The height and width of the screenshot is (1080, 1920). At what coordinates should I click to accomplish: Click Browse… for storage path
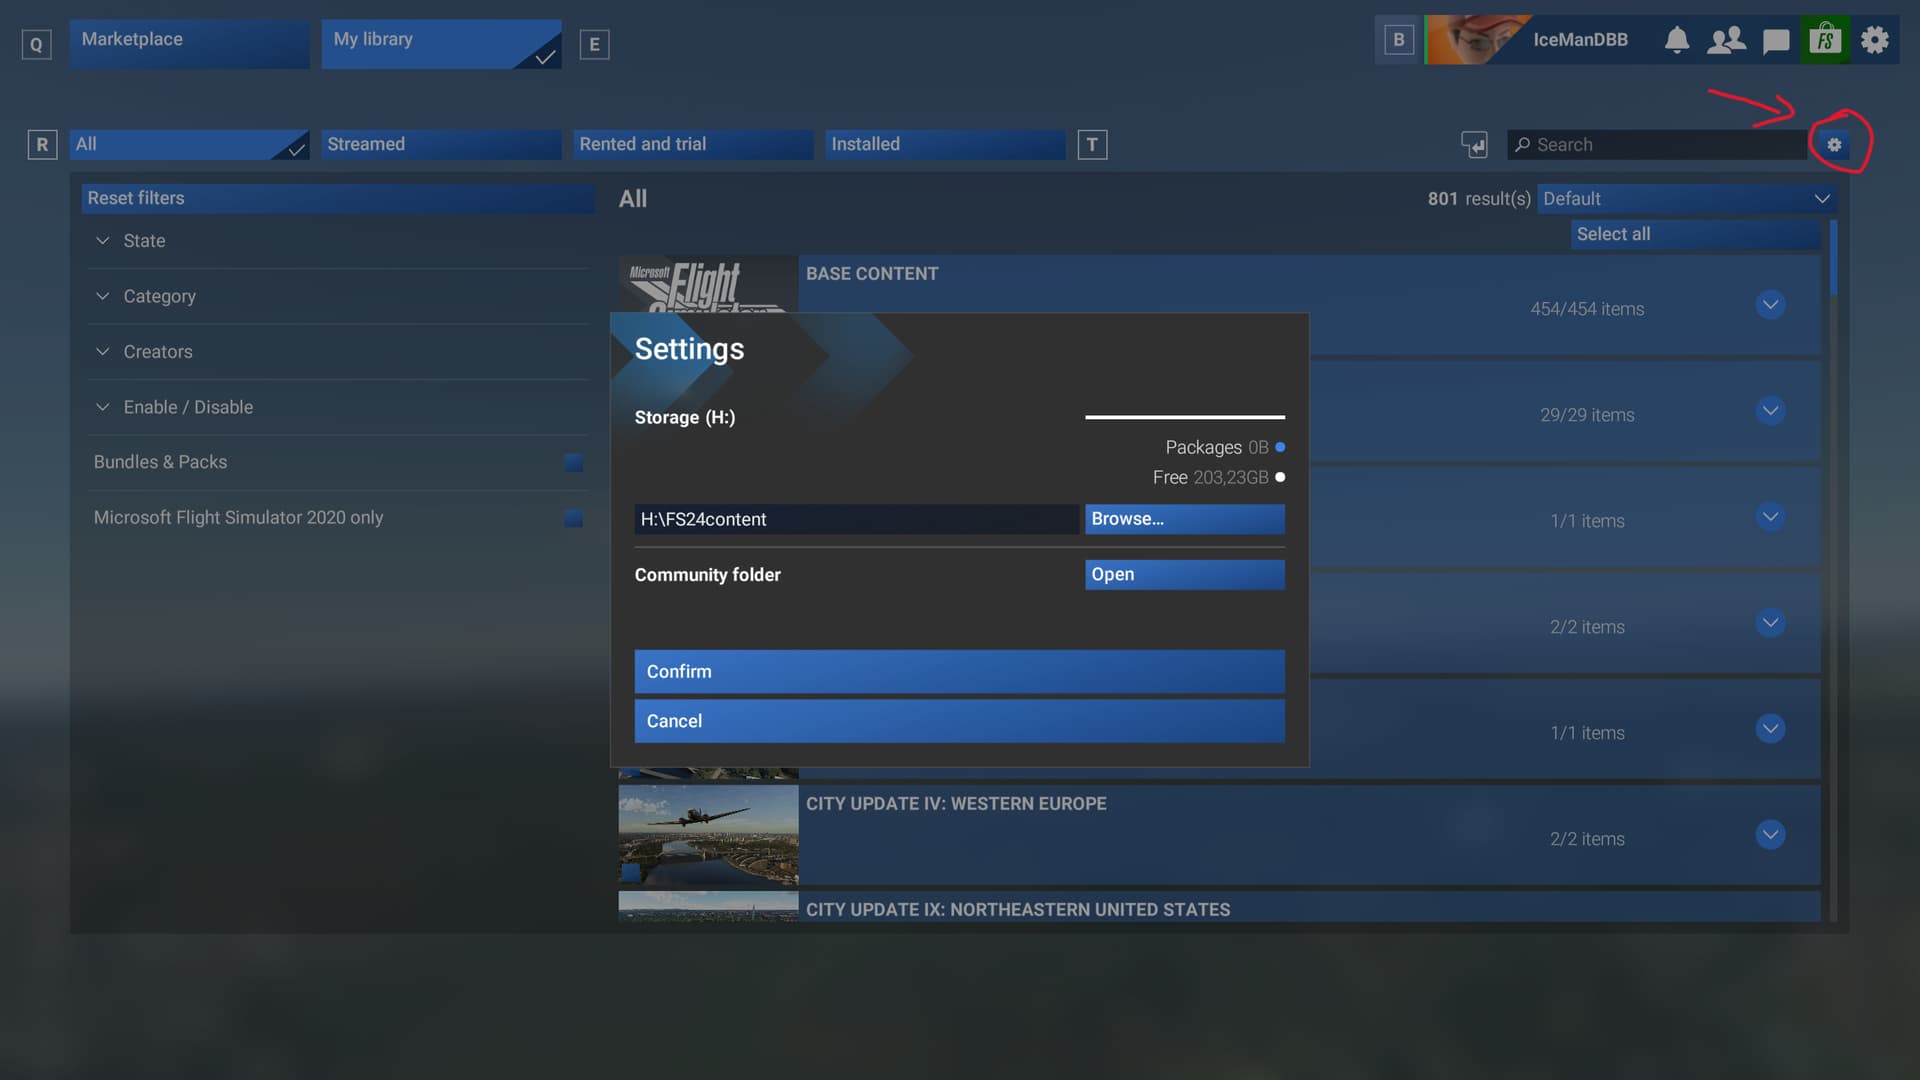(x=1185, y=519)
